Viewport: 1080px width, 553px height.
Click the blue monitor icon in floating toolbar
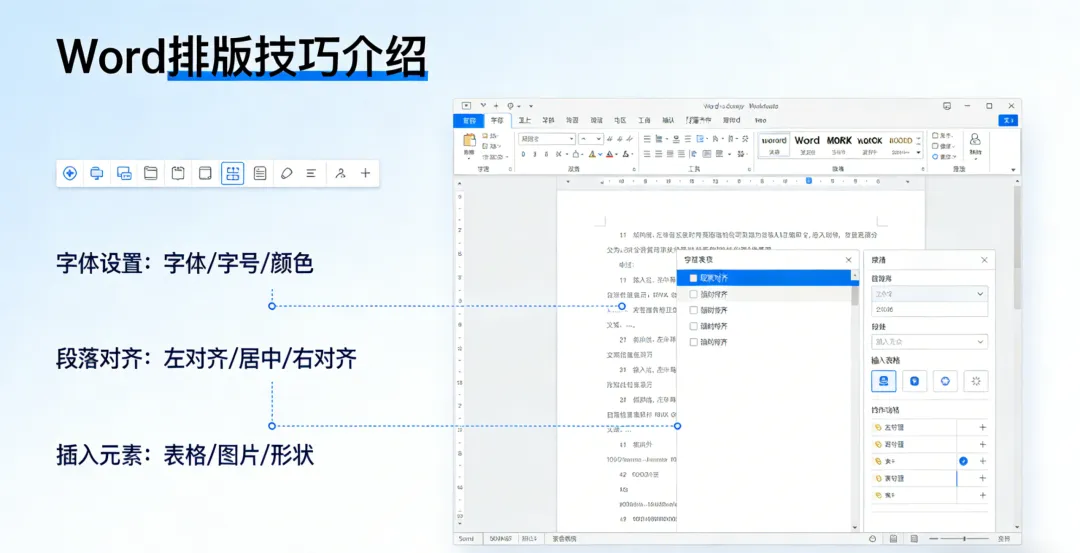[96, 174]
